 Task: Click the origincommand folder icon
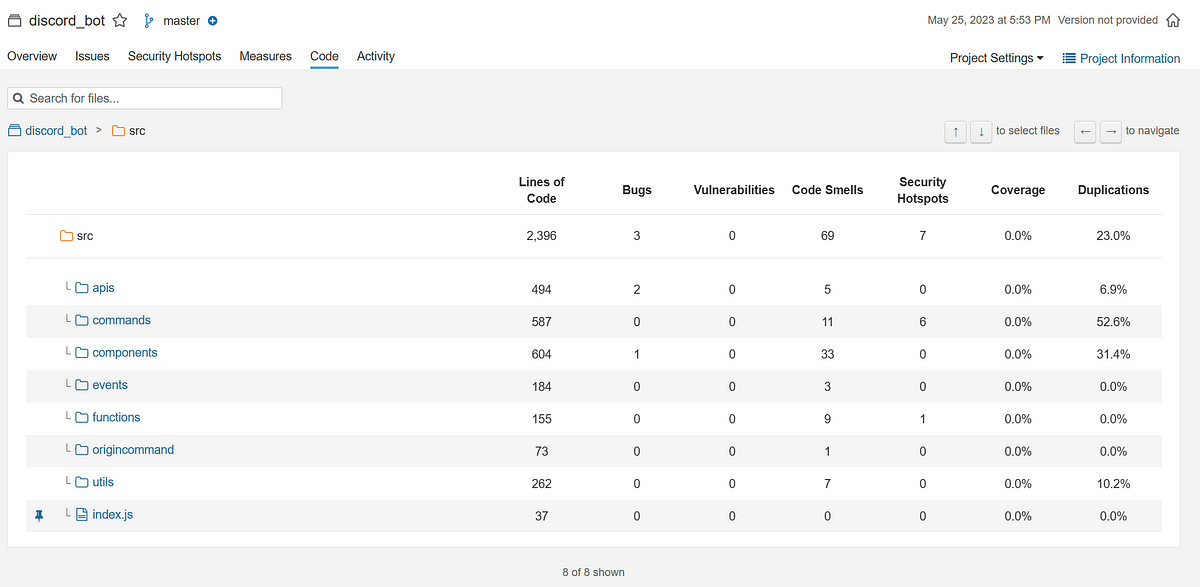[x=82, y=450]
